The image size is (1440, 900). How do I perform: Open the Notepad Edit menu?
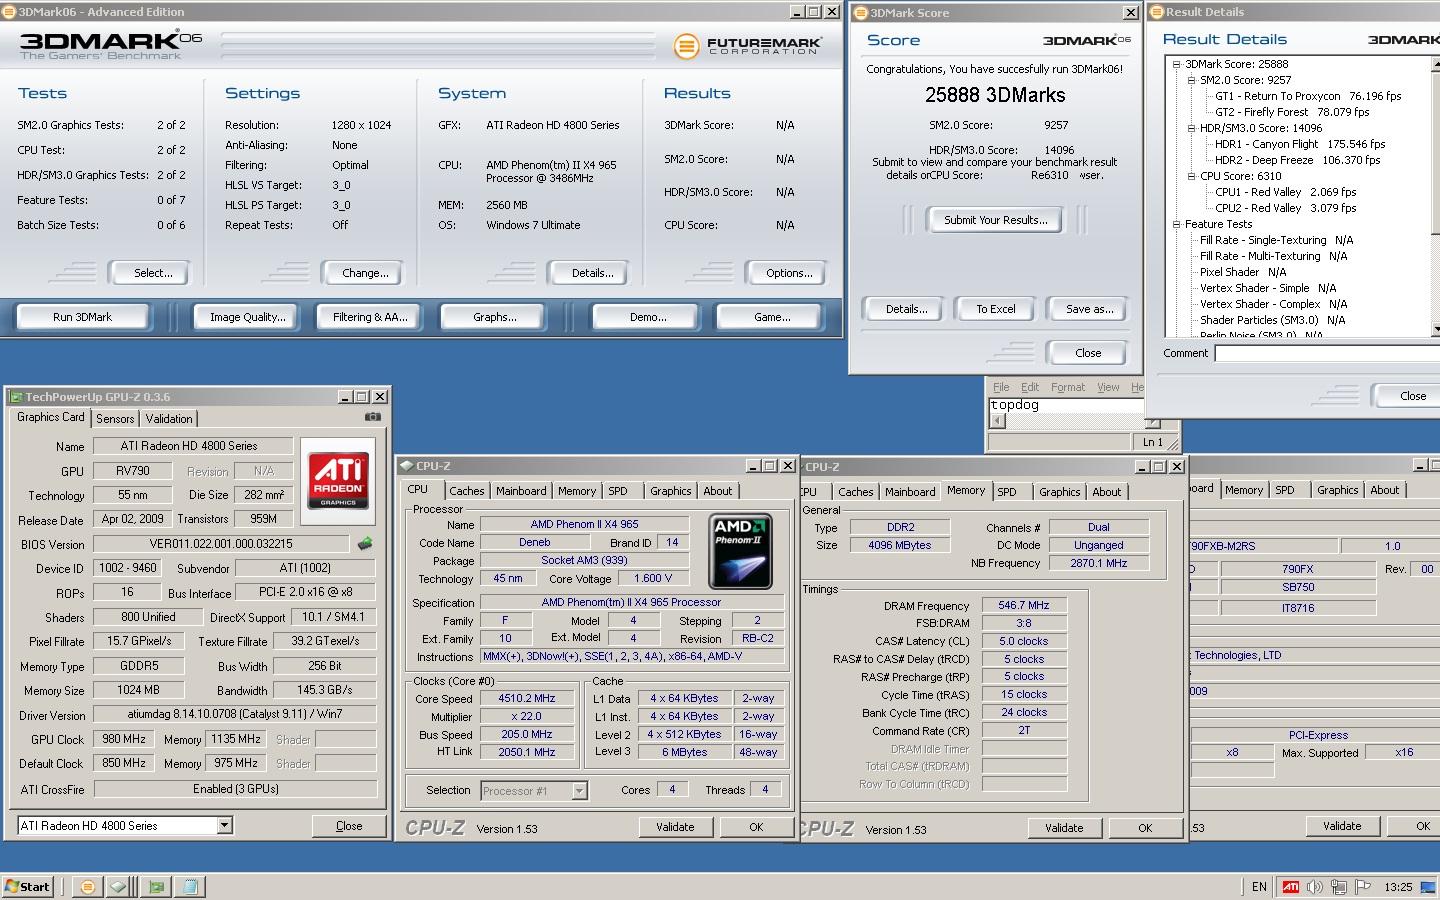tap(1030, 387)
